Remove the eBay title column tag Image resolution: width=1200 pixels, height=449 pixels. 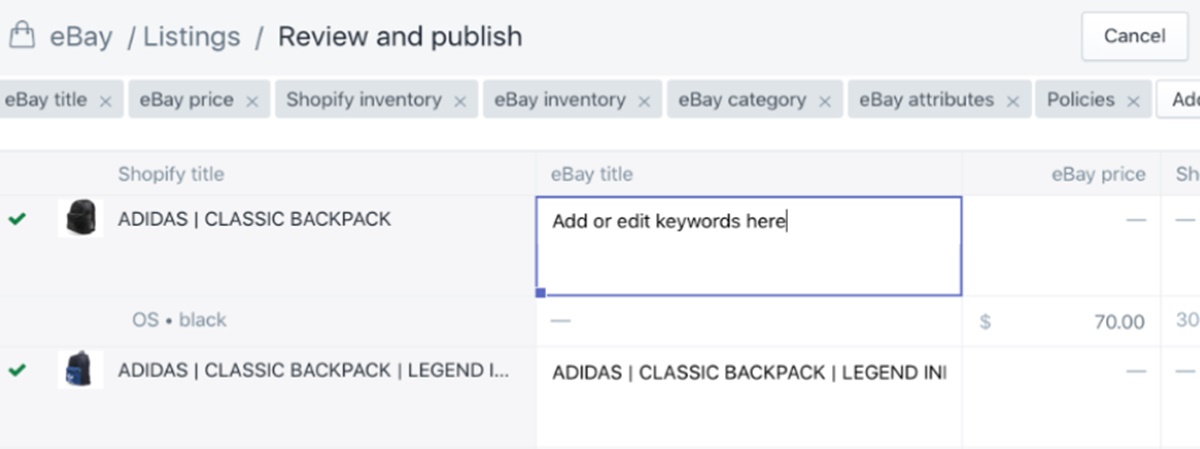105,101
